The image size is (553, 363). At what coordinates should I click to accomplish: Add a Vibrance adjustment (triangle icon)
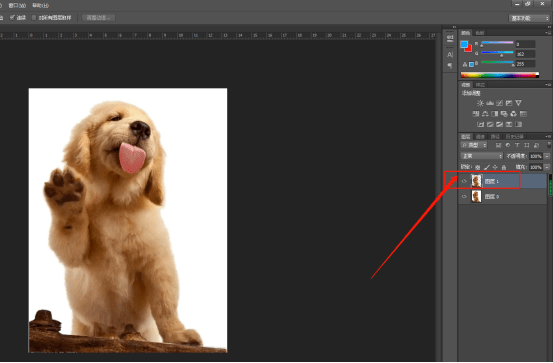[518, 103]
